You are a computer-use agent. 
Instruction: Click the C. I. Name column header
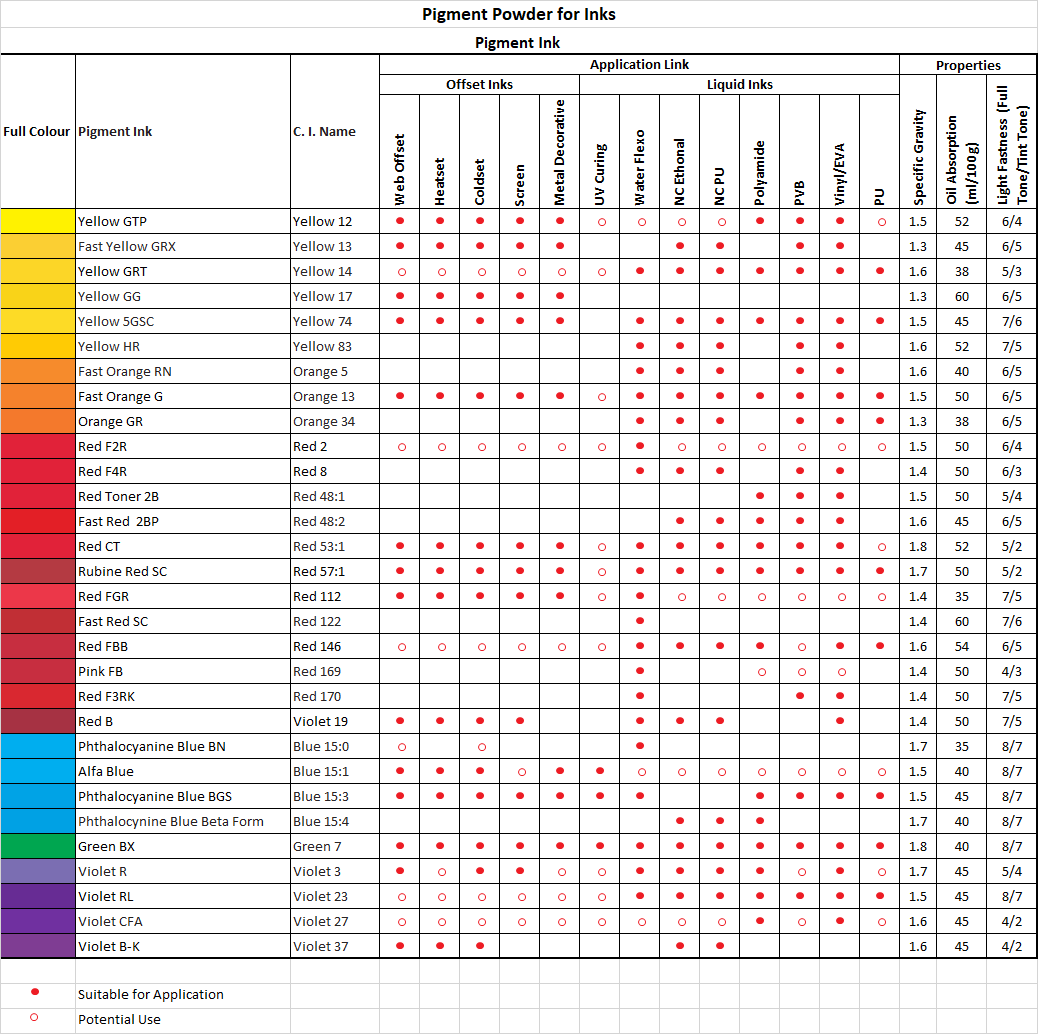pos(324,131)
